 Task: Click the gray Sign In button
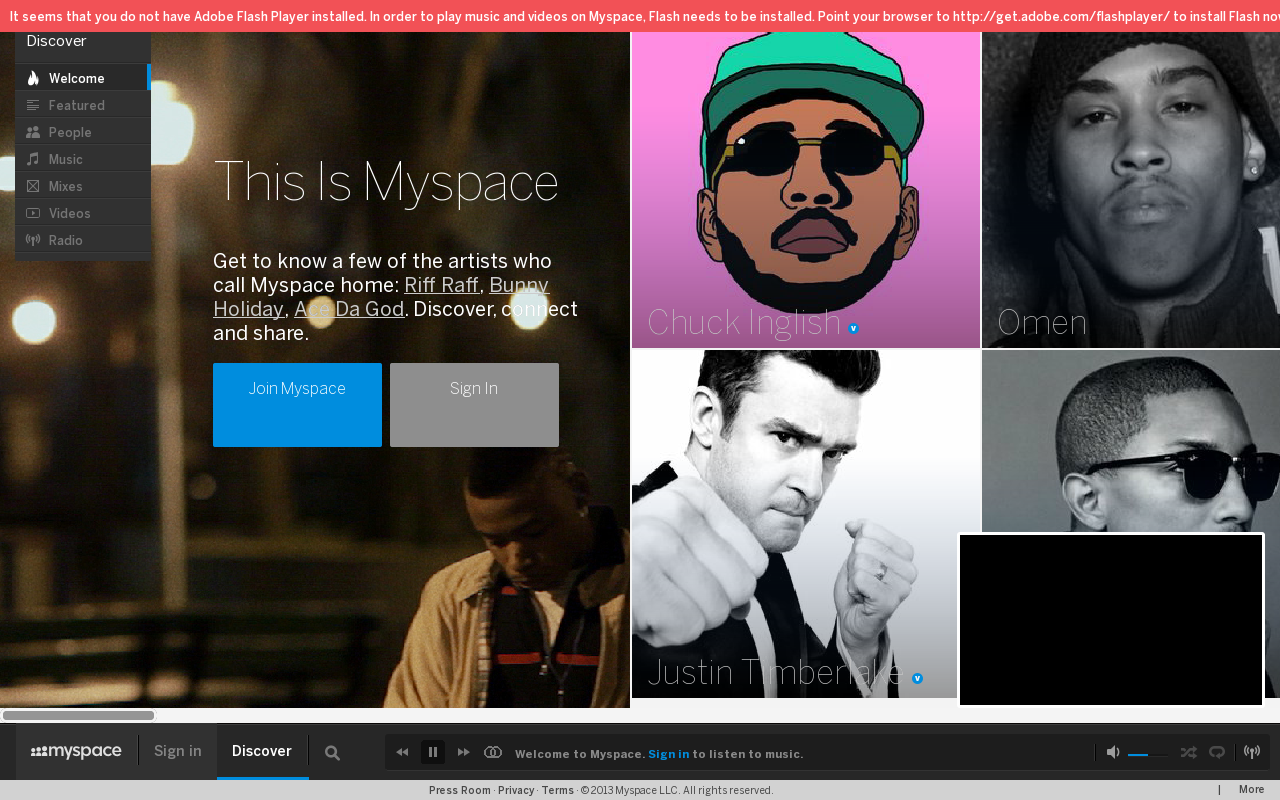click(x=474, y=405)
